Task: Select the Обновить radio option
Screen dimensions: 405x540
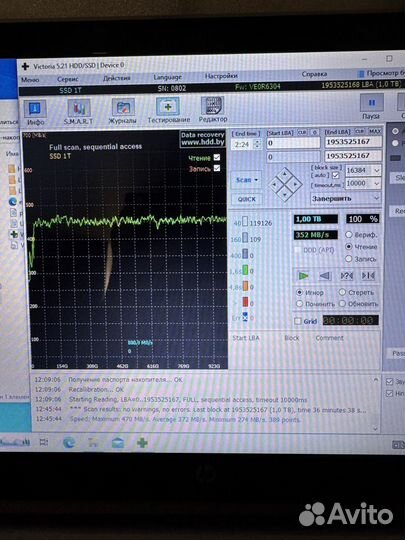Action: 342,304
